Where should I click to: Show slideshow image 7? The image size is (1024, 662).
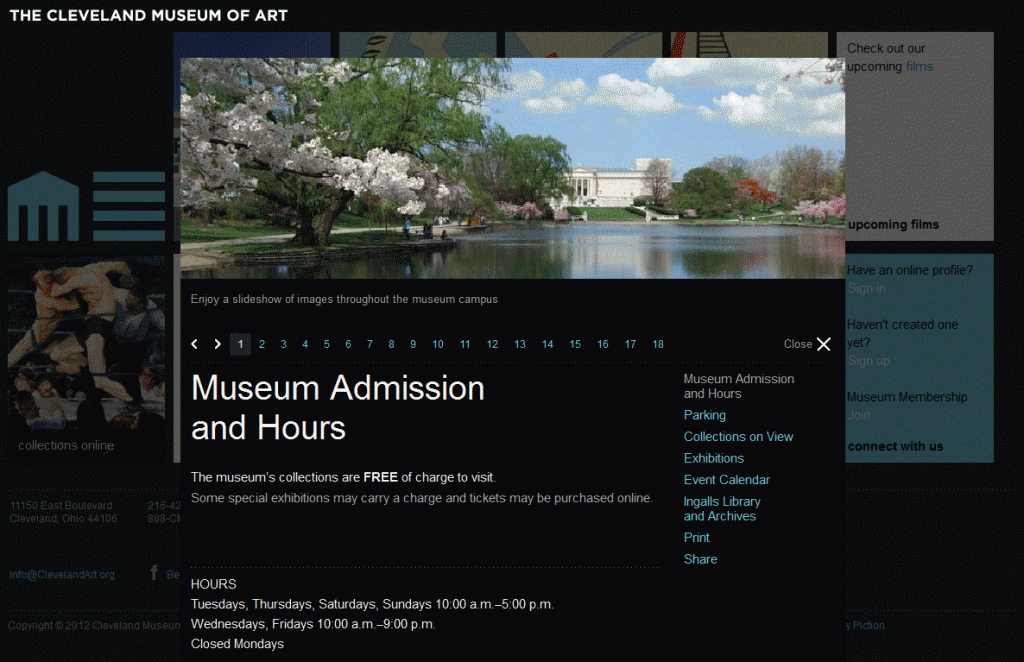pyautogui.click(x=370, y=344)
